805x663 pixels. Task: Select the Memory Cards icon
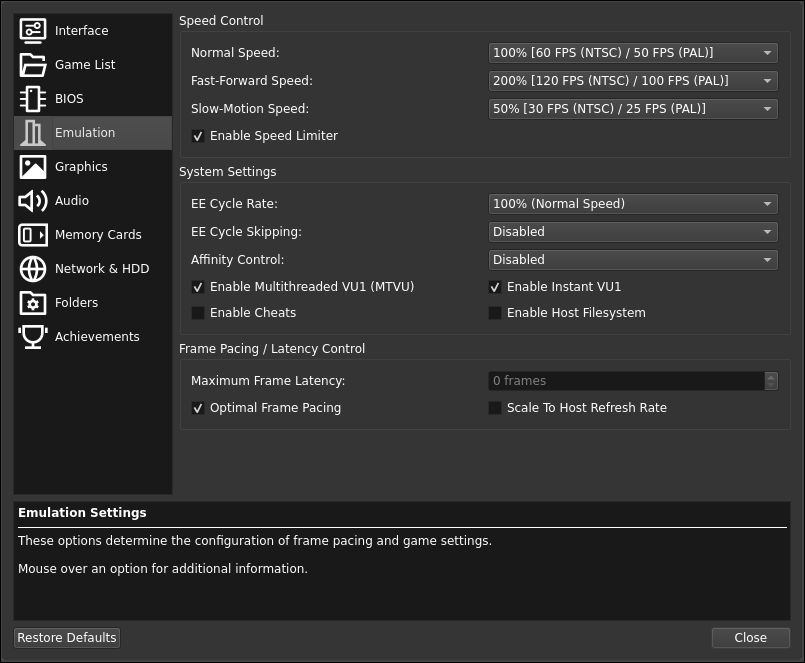pyautogui.click(x=33, y=234)
